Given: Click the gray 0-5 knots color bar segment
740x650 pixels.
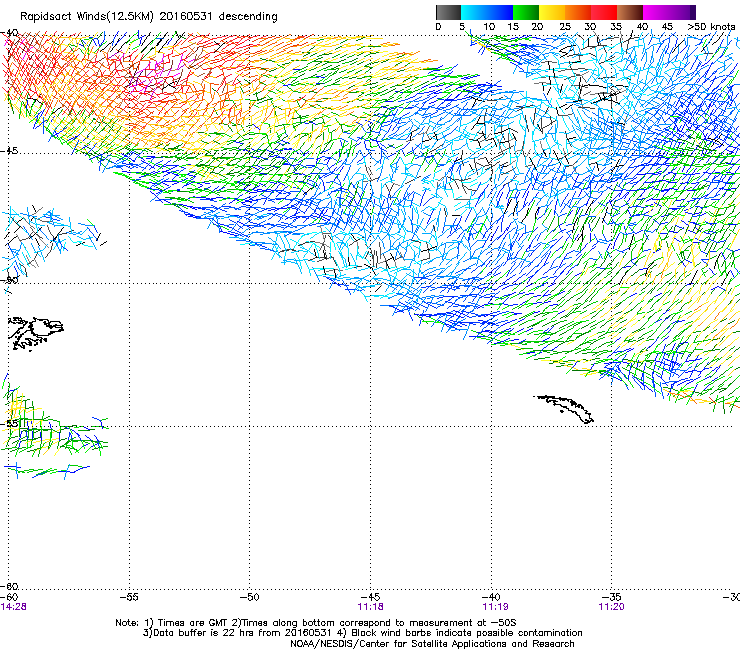Looking at the screenshot, I should [448, 12].
